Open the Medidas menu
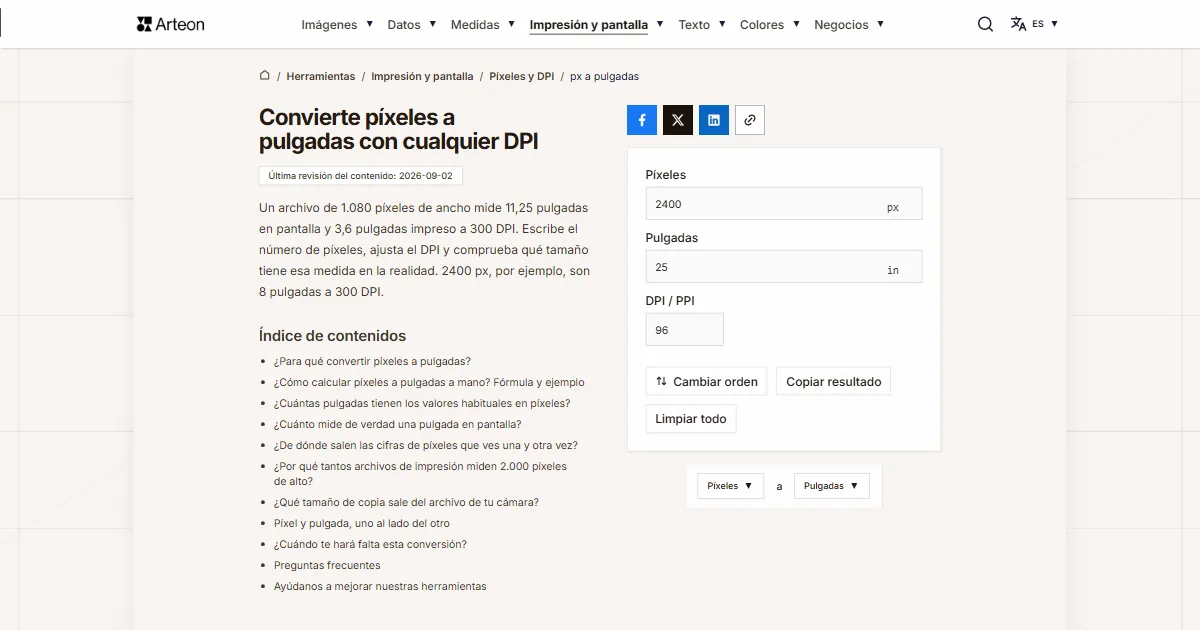 [x=483, y=24]
